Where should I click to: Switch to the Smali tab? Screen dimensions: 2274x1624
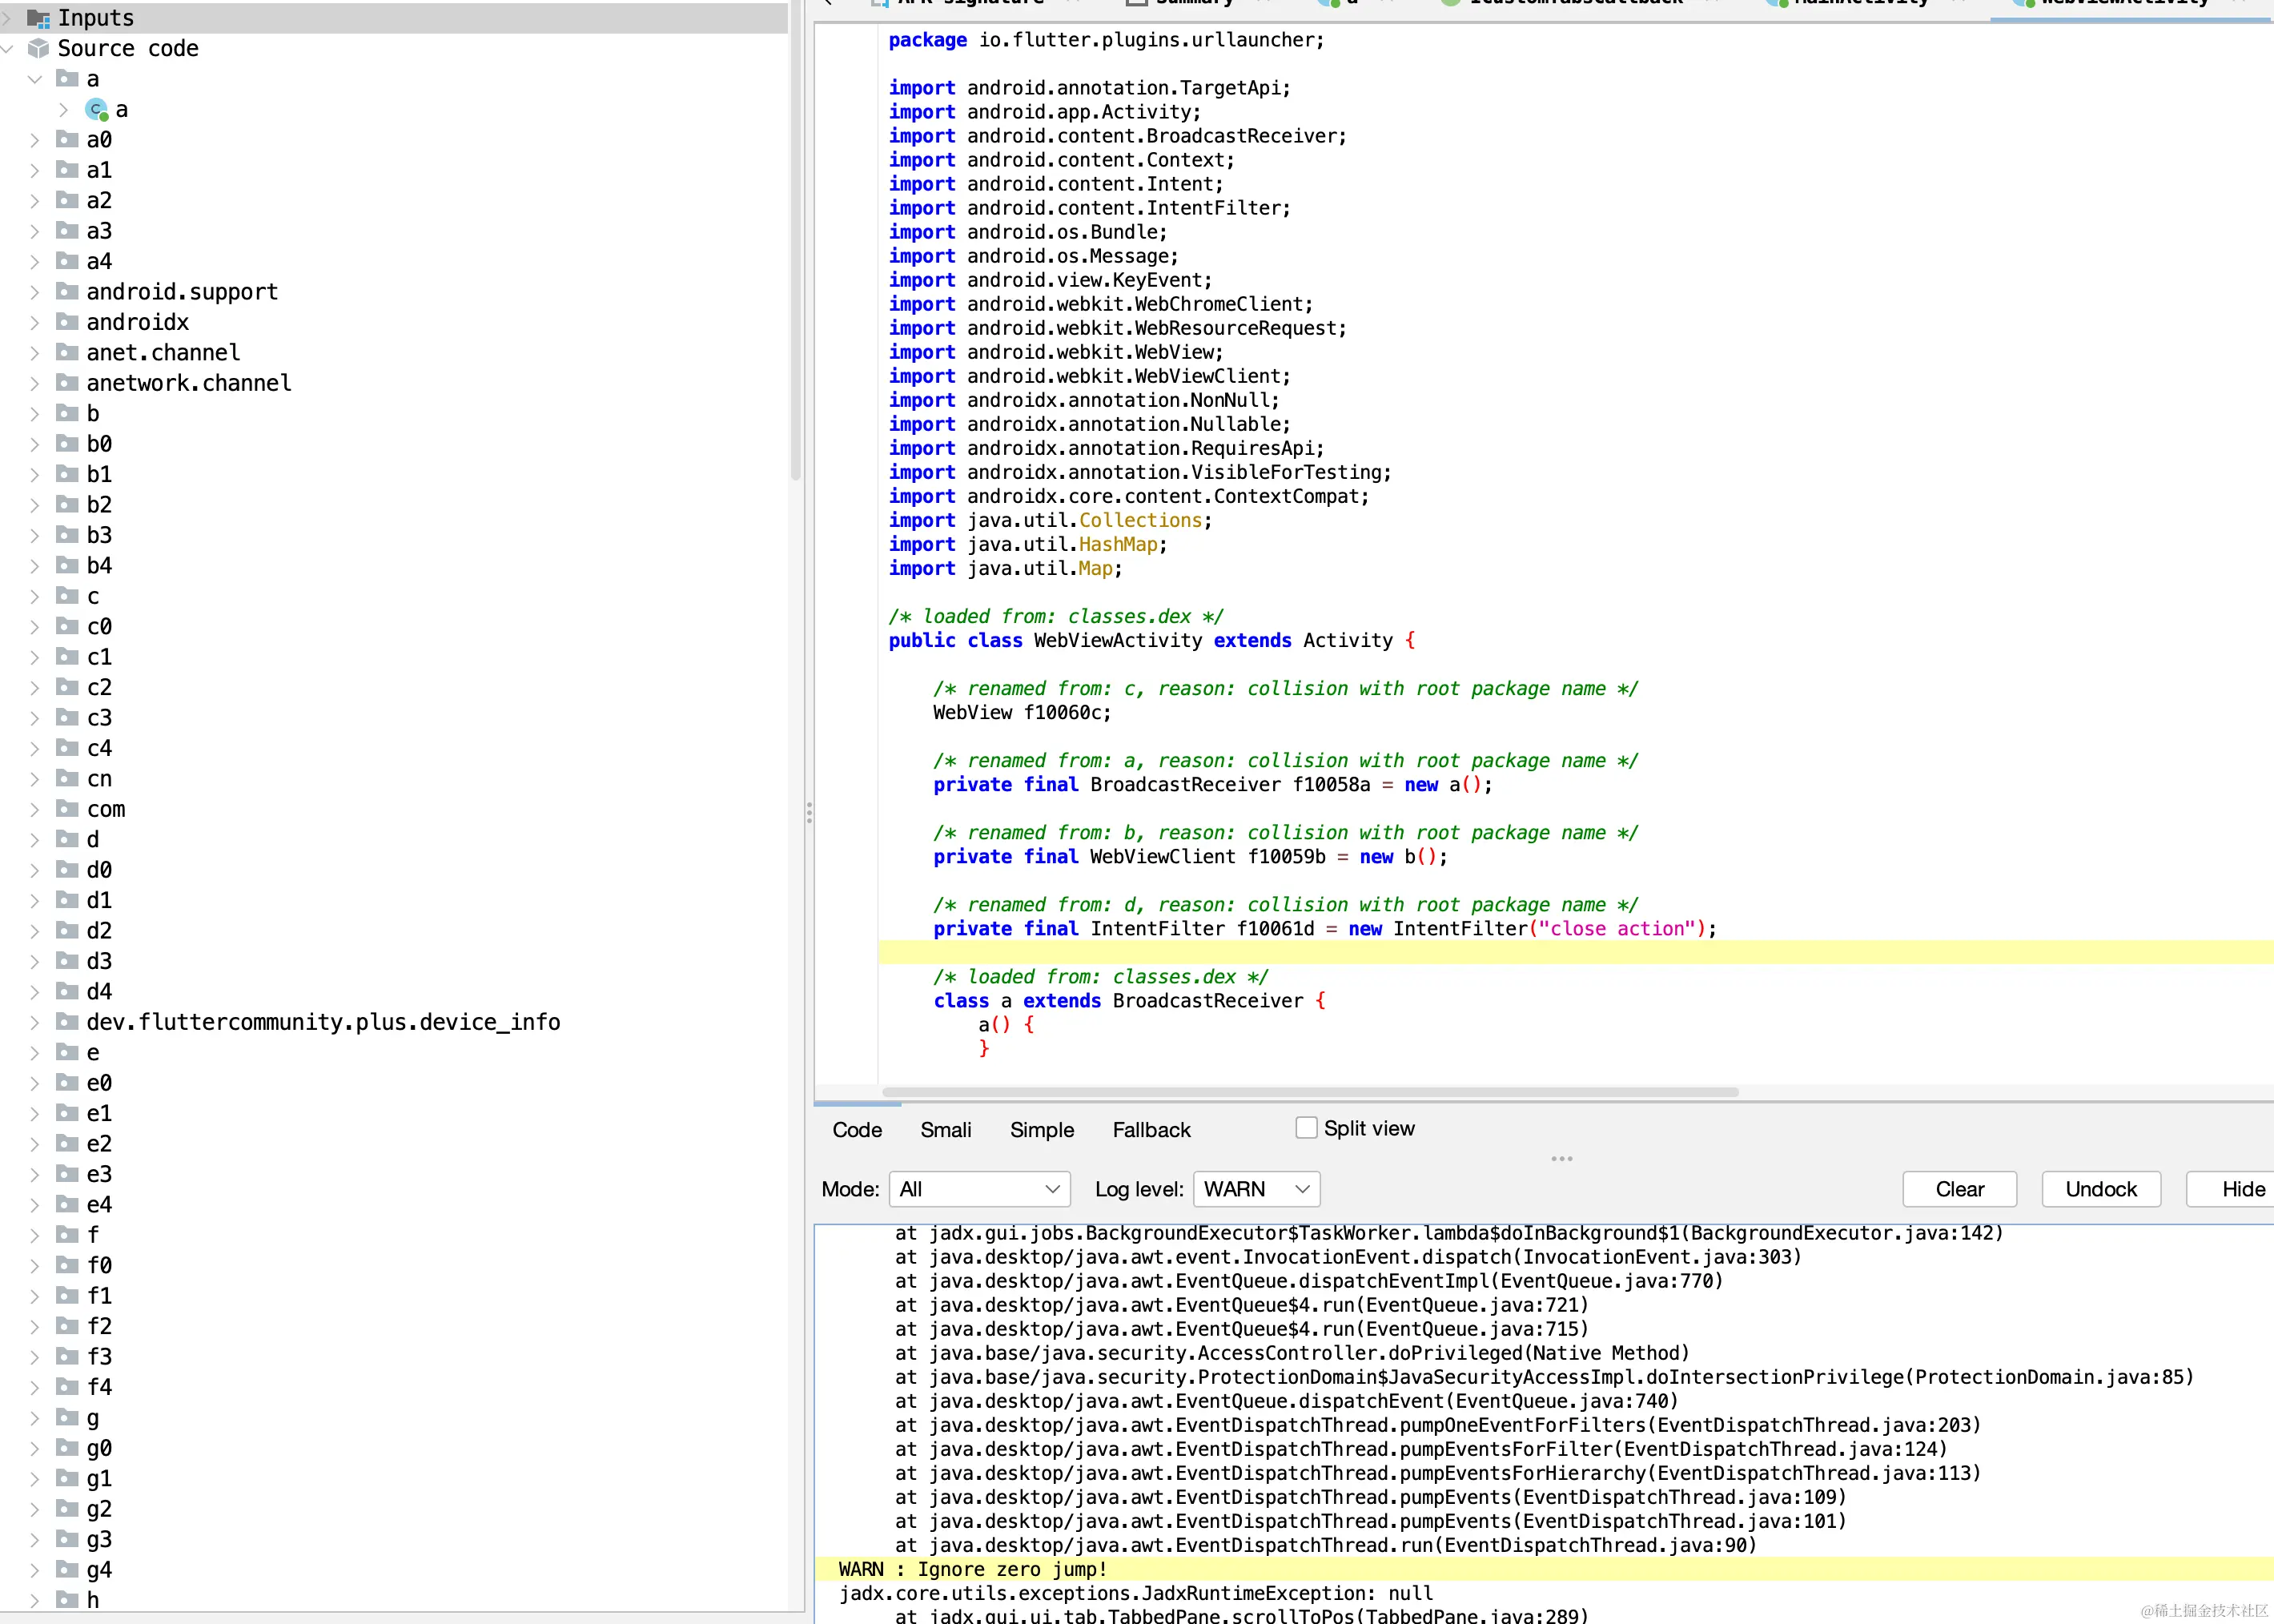pyautogui.click(x=945, y=1130)
